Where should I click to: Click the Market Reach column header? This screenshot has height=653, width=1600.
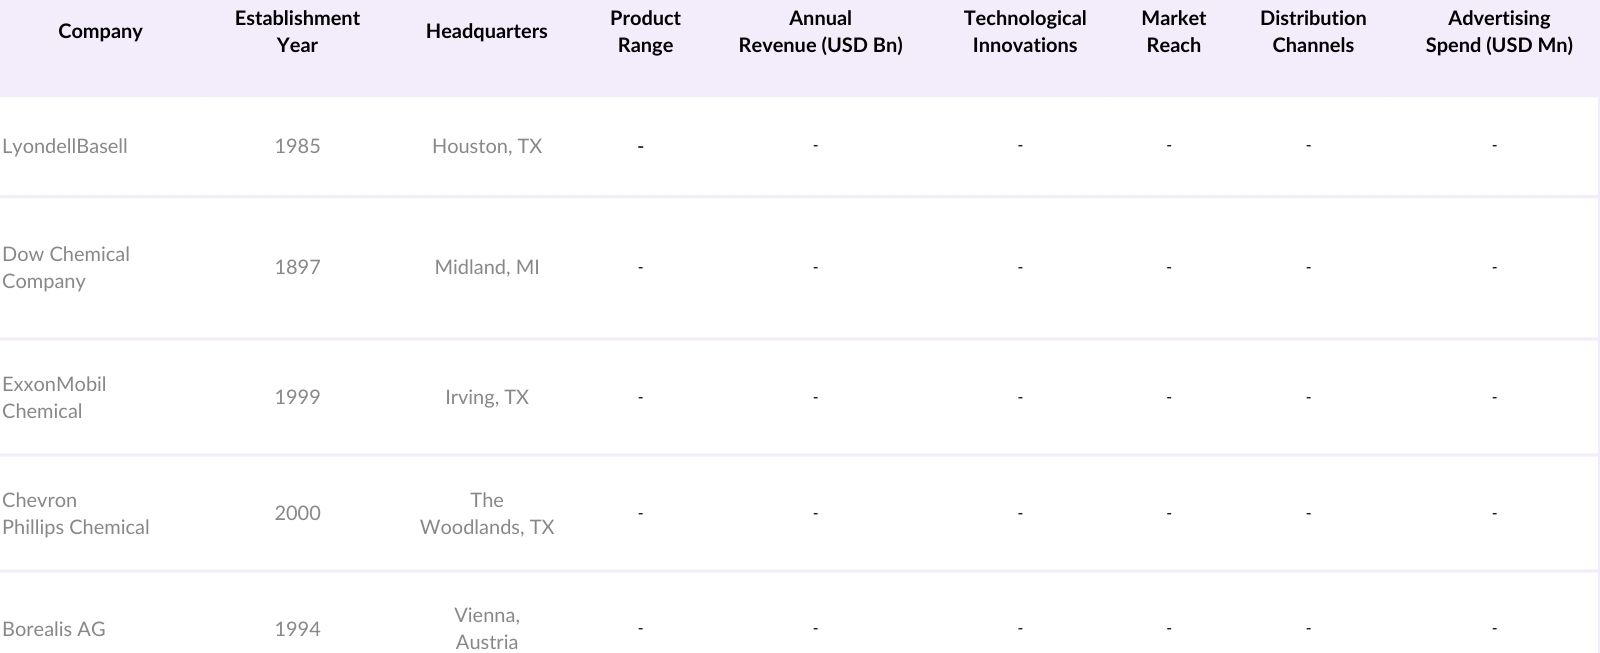1173,31
